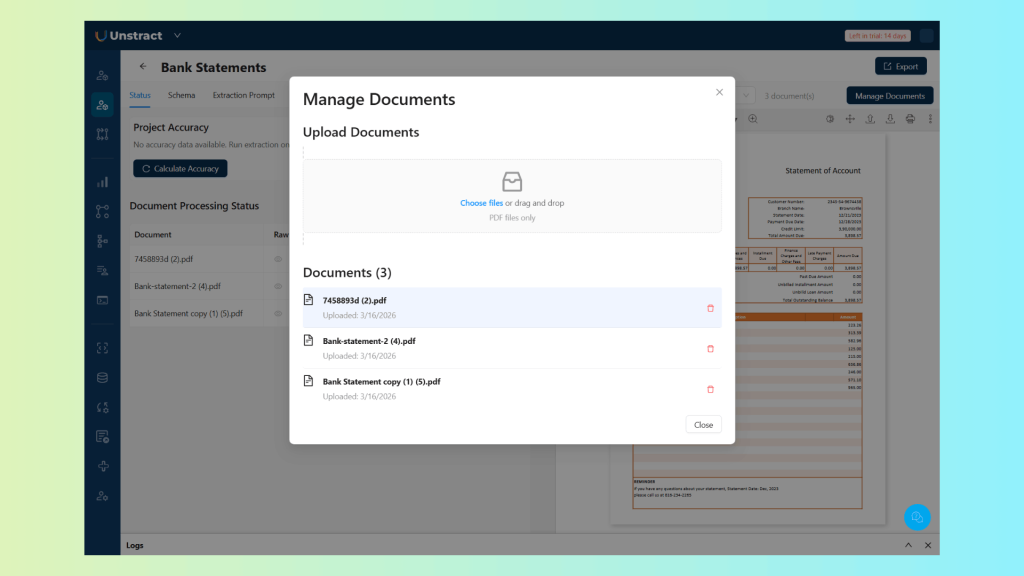This screenshot has height=576, width=1024.
Task: Toggle raw view eye for 7458893d (2).pdf
Action: pos(278,259)
